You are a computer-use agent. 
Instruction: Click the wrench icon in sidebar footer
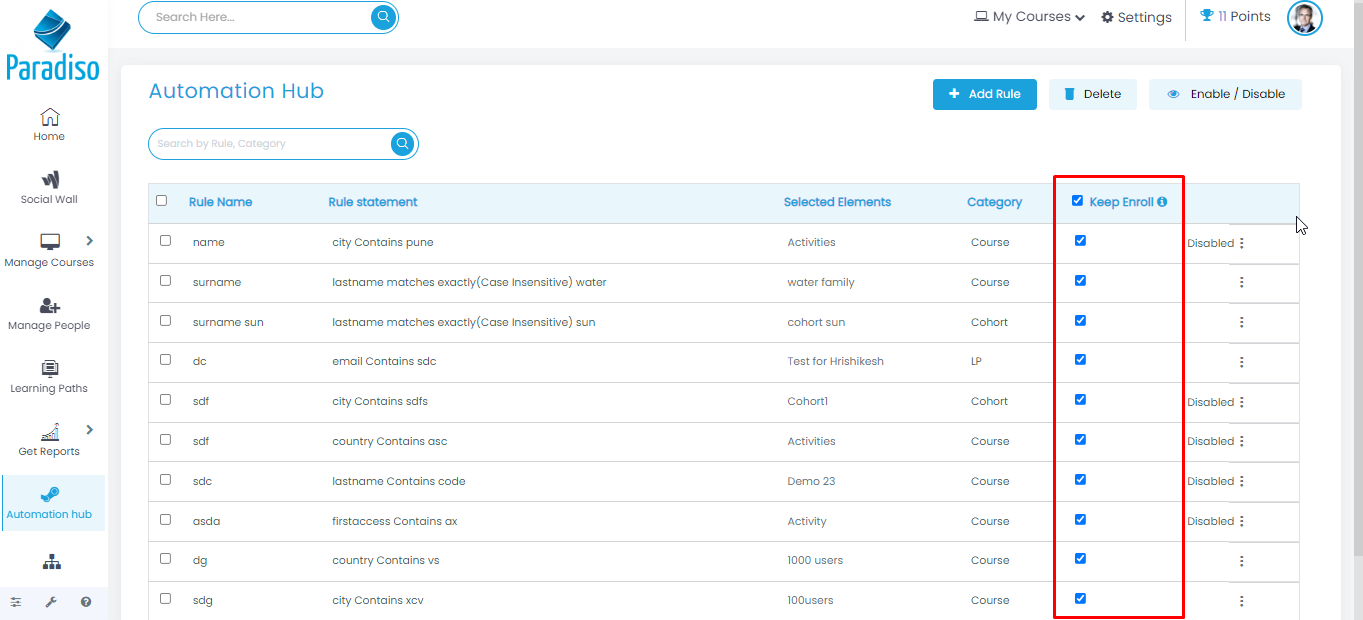tap(51, 602)
